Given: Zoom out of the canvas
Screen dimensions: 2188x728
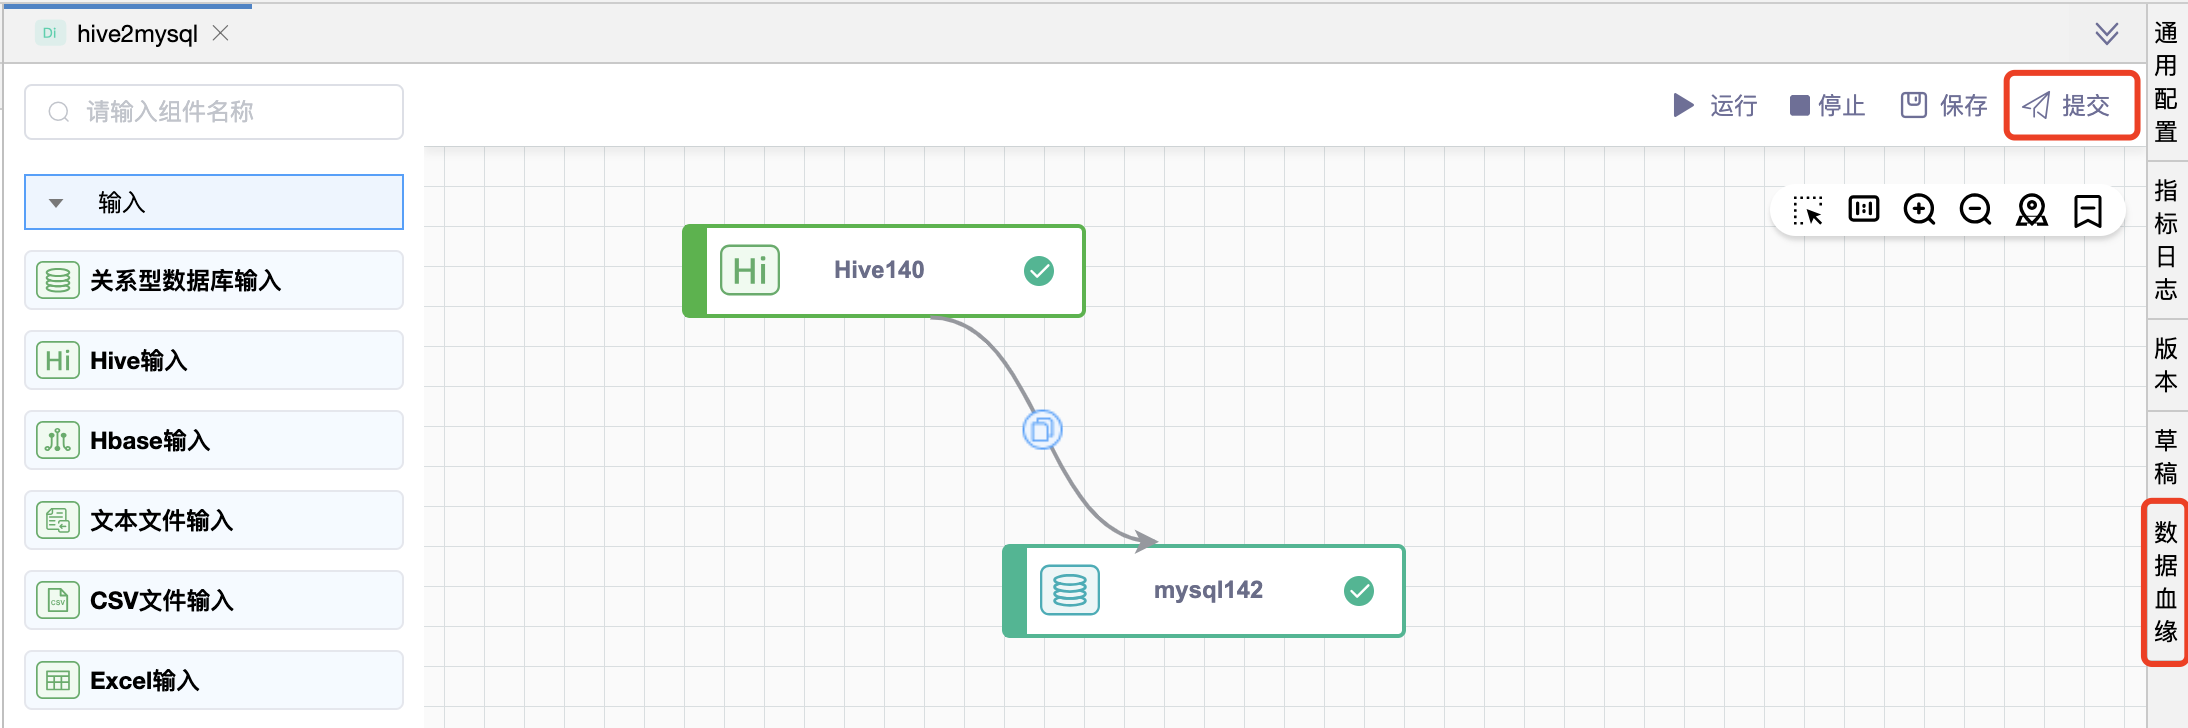Looking at the screenshot, I should click(1975, 210).
